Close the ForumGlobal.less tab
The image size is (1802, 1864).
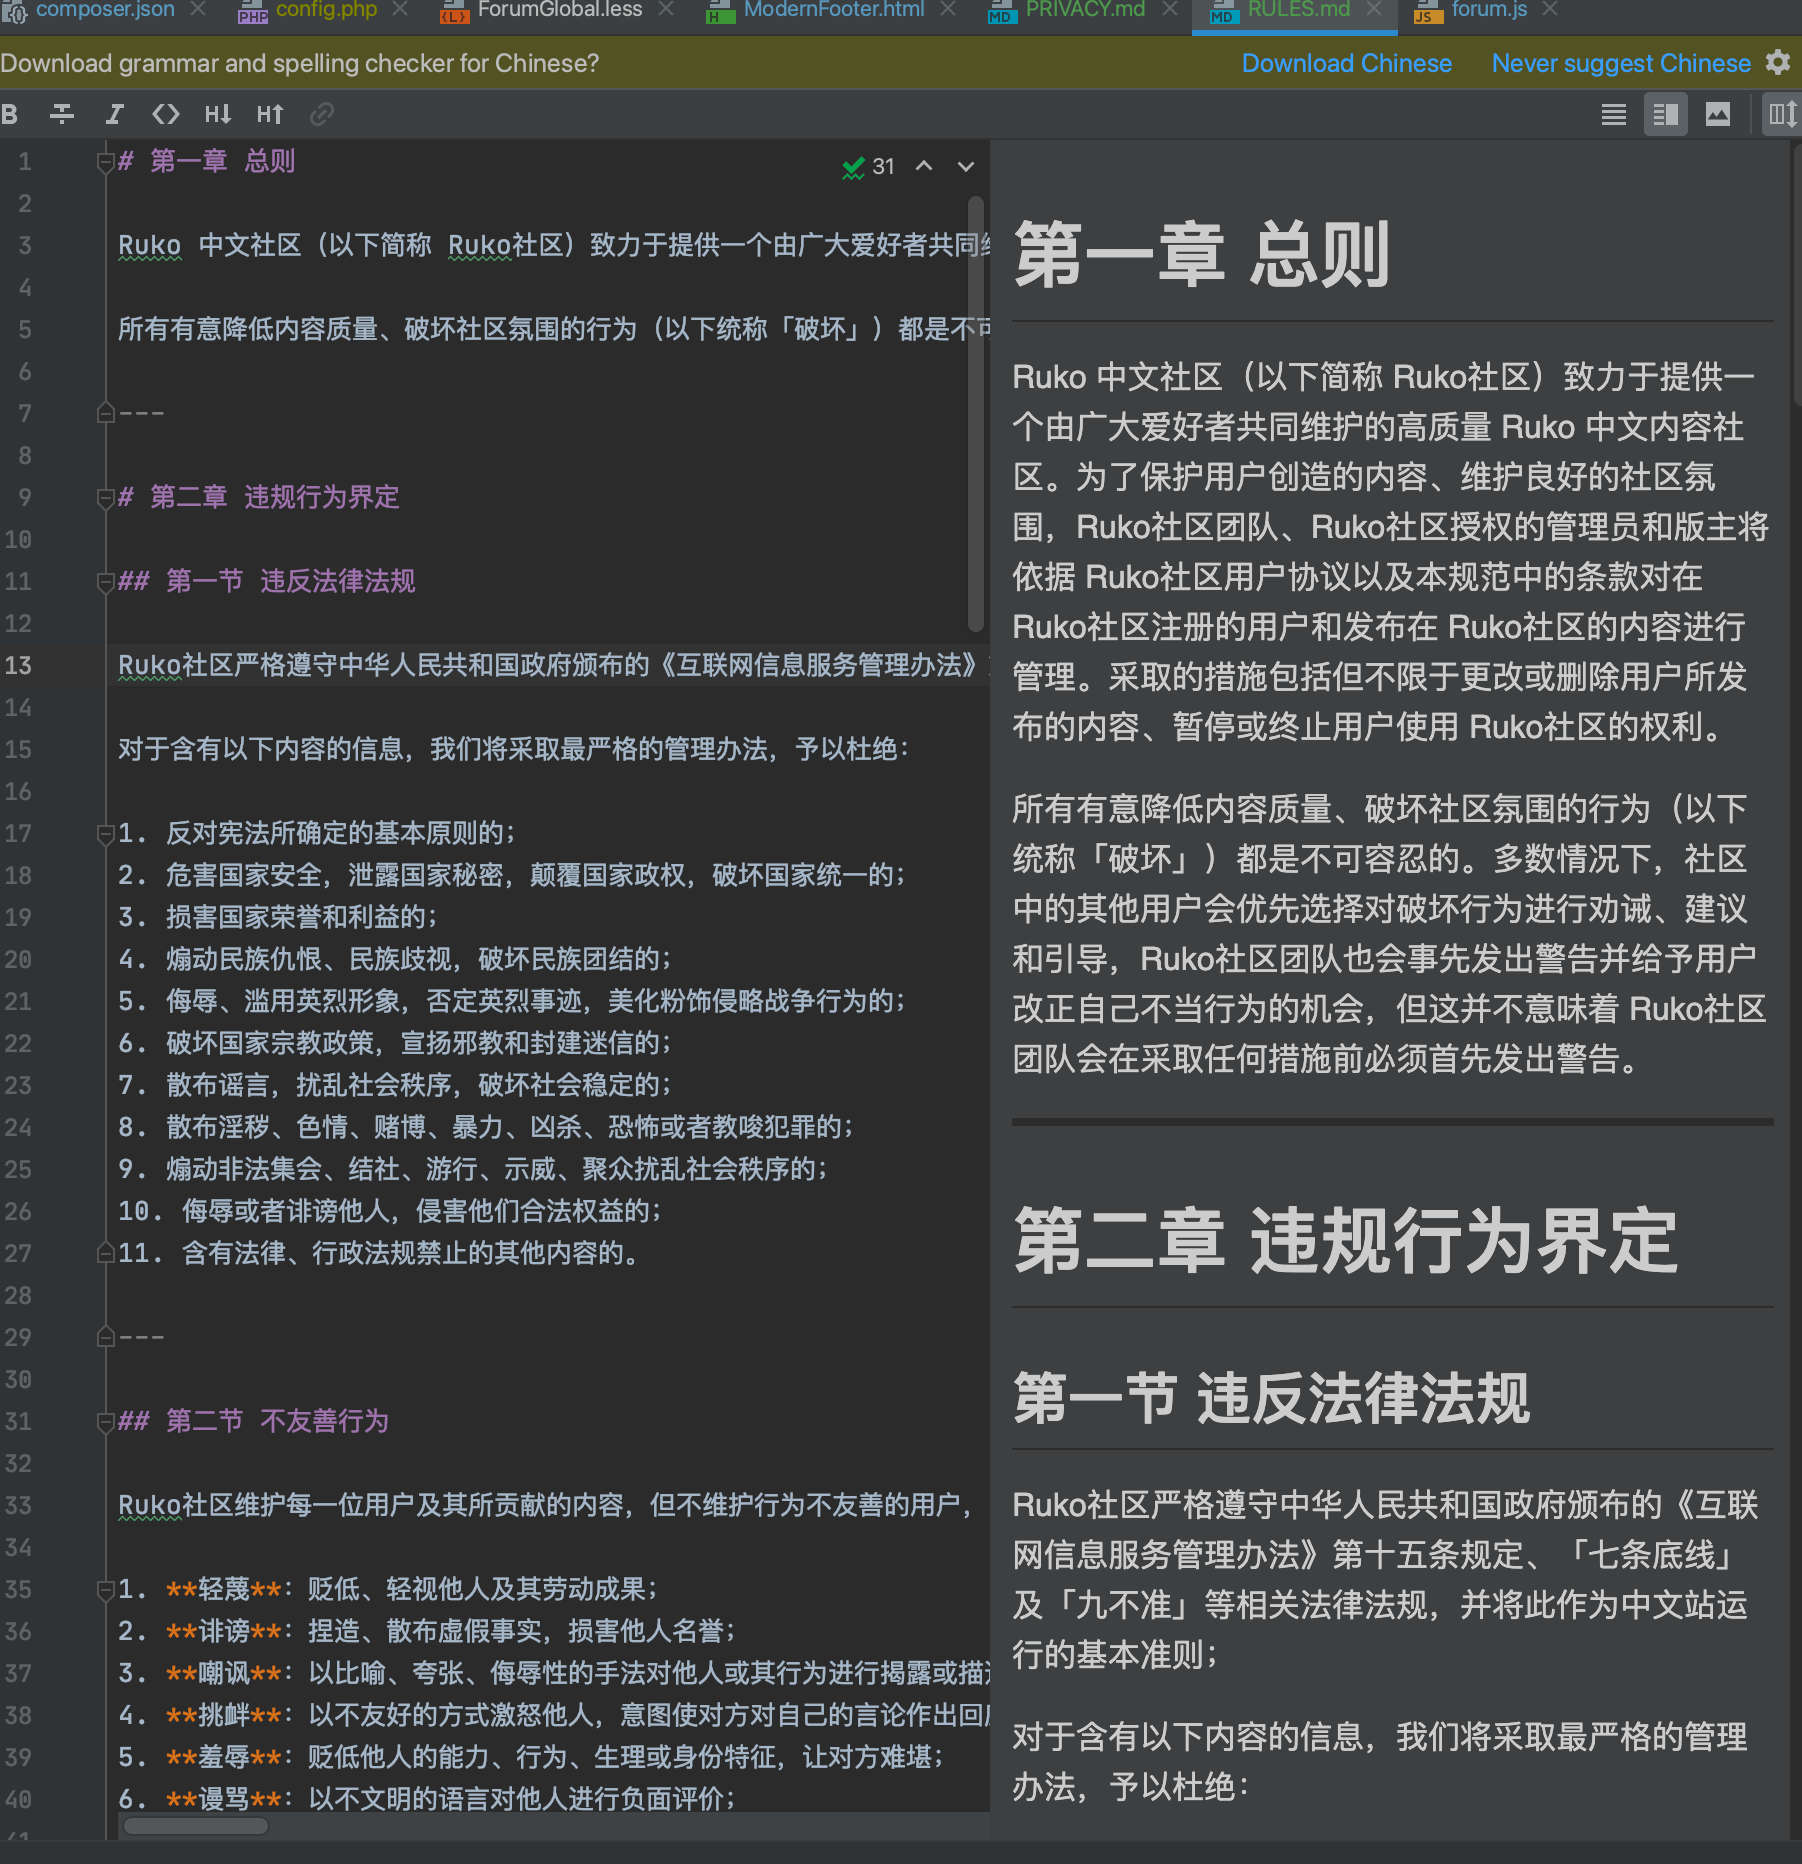(x=667, y=9)
